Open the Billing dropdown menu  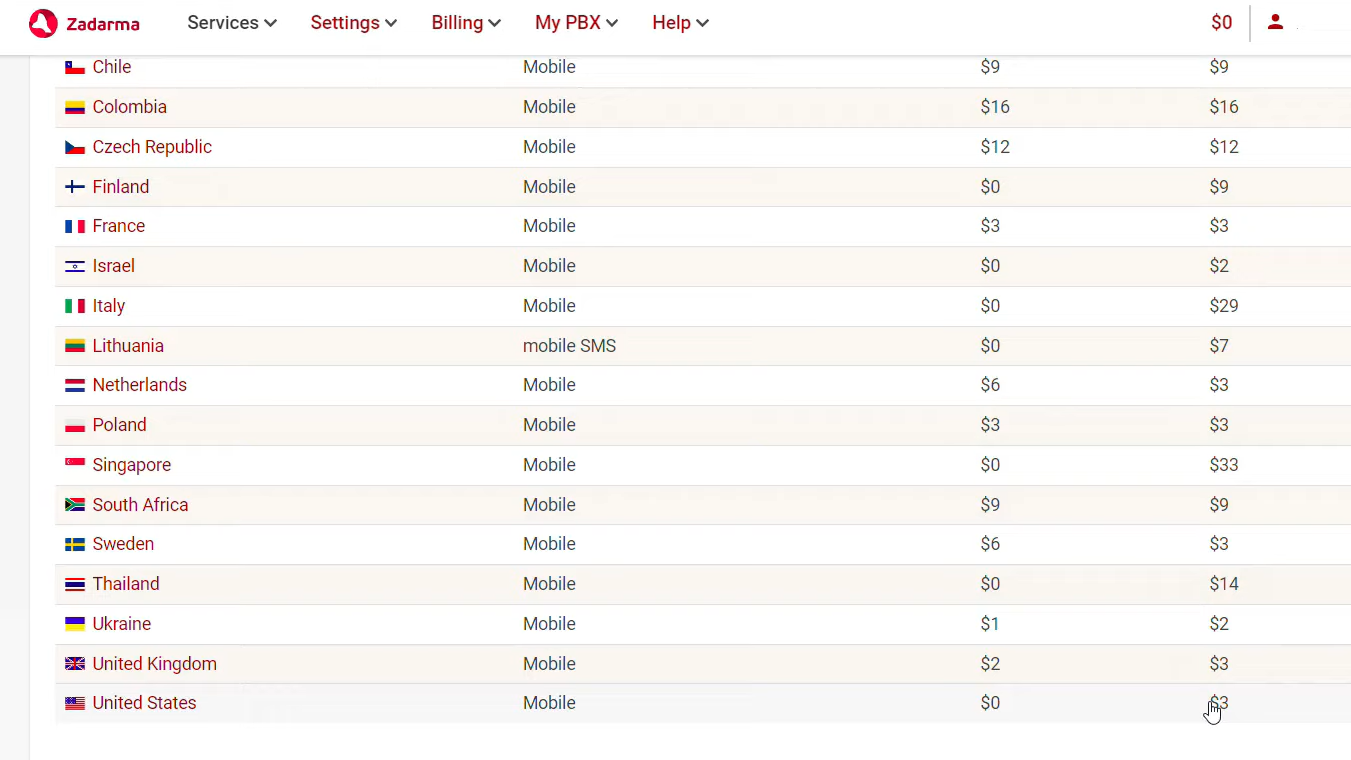coord(466,23)
